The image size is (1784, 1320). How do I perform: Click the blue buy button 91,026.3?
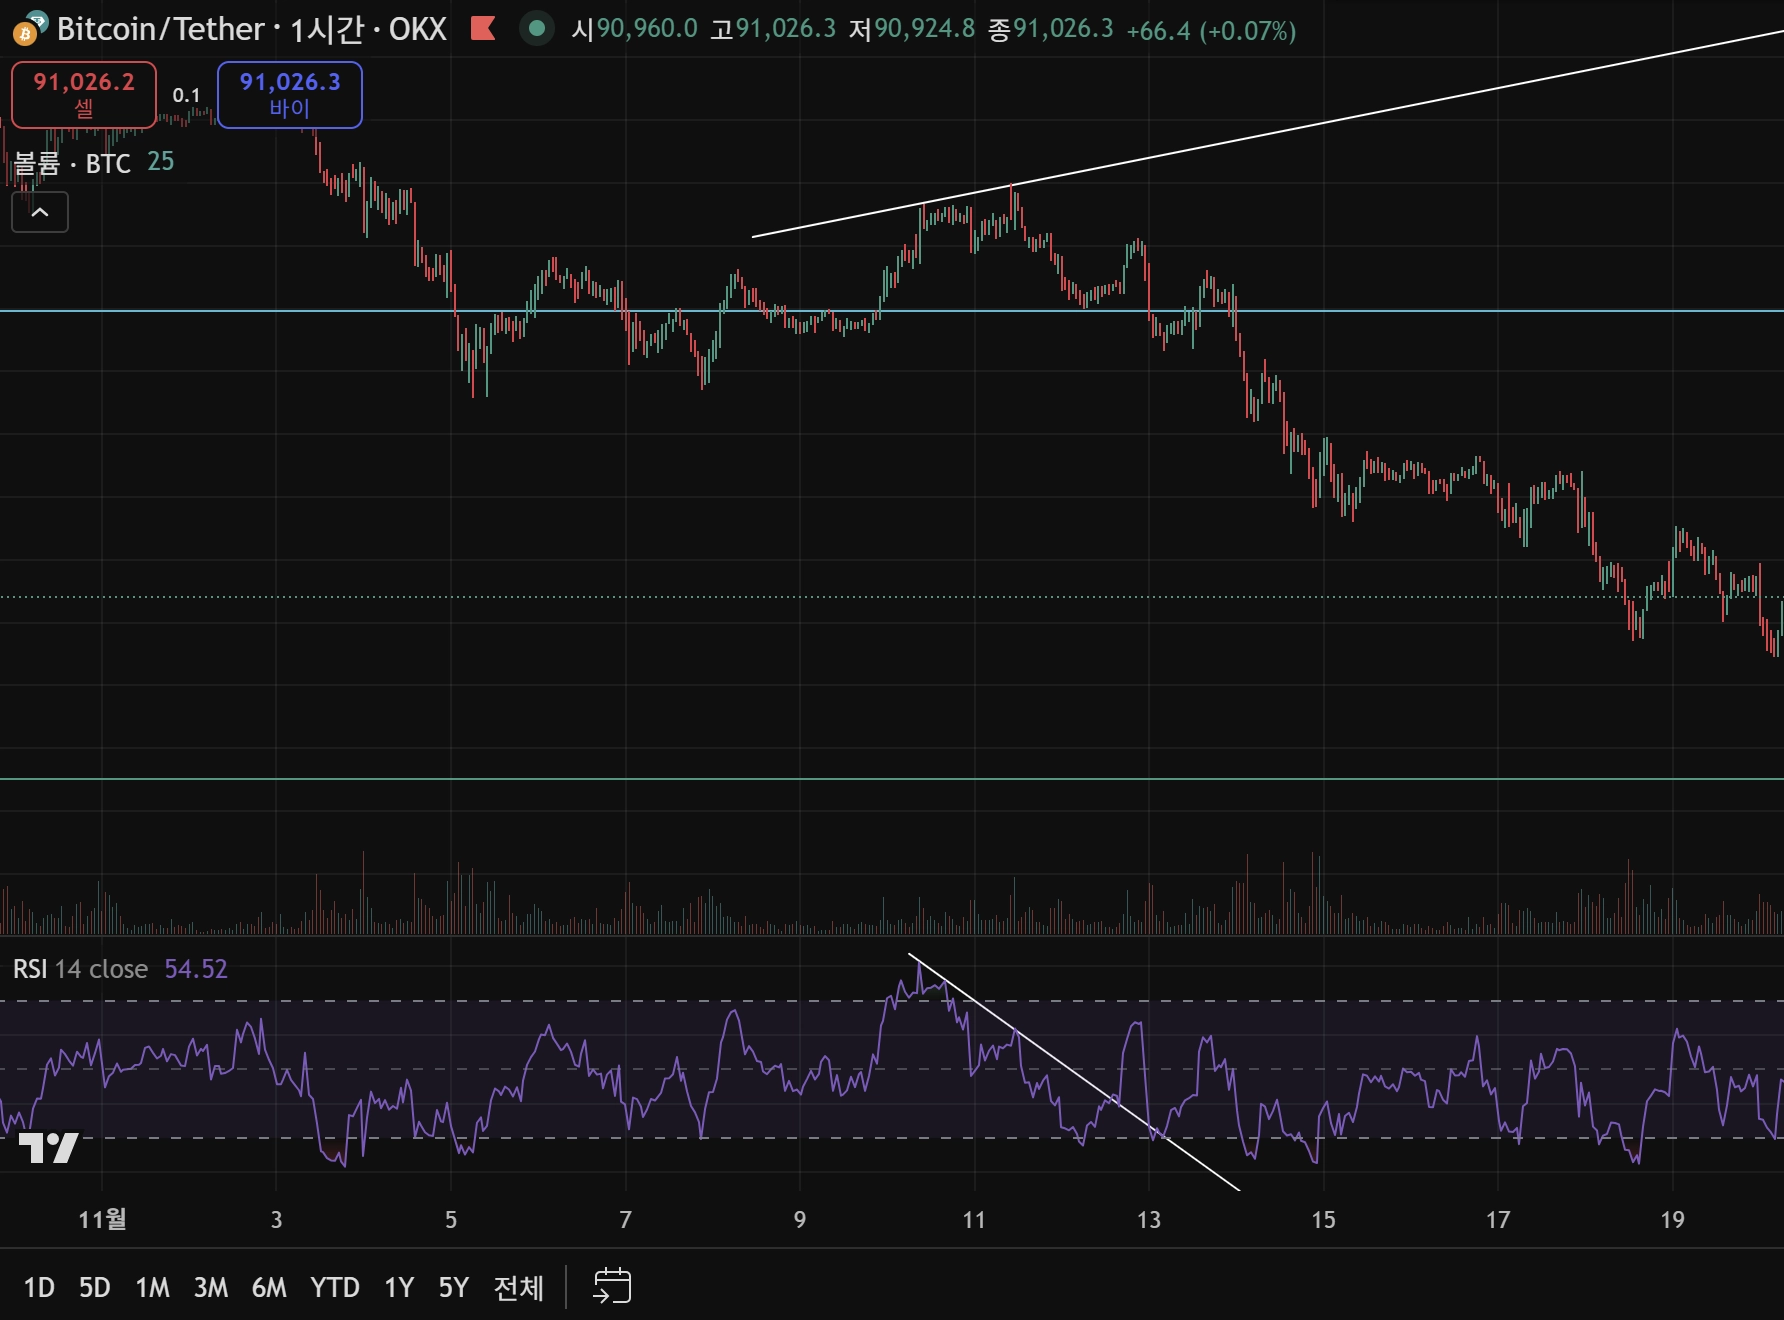click(x=290, y=95)
